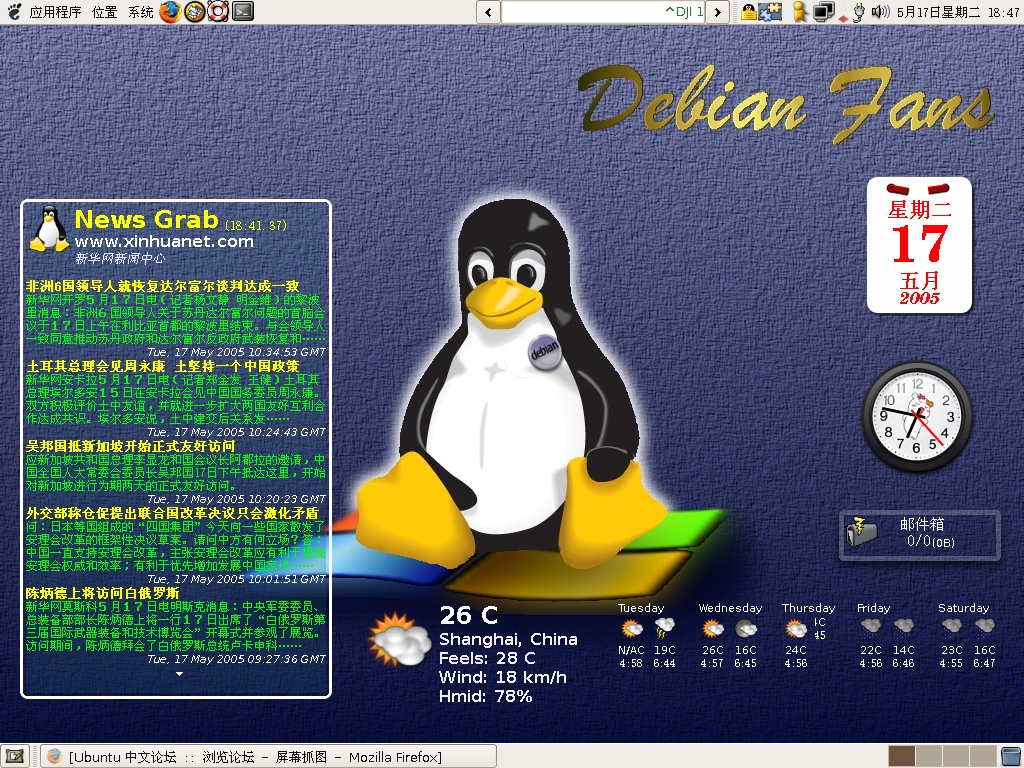Click the large current weather sun-cloud icon
Screen dimensions: 1024x768
click(x=399, y=639)
